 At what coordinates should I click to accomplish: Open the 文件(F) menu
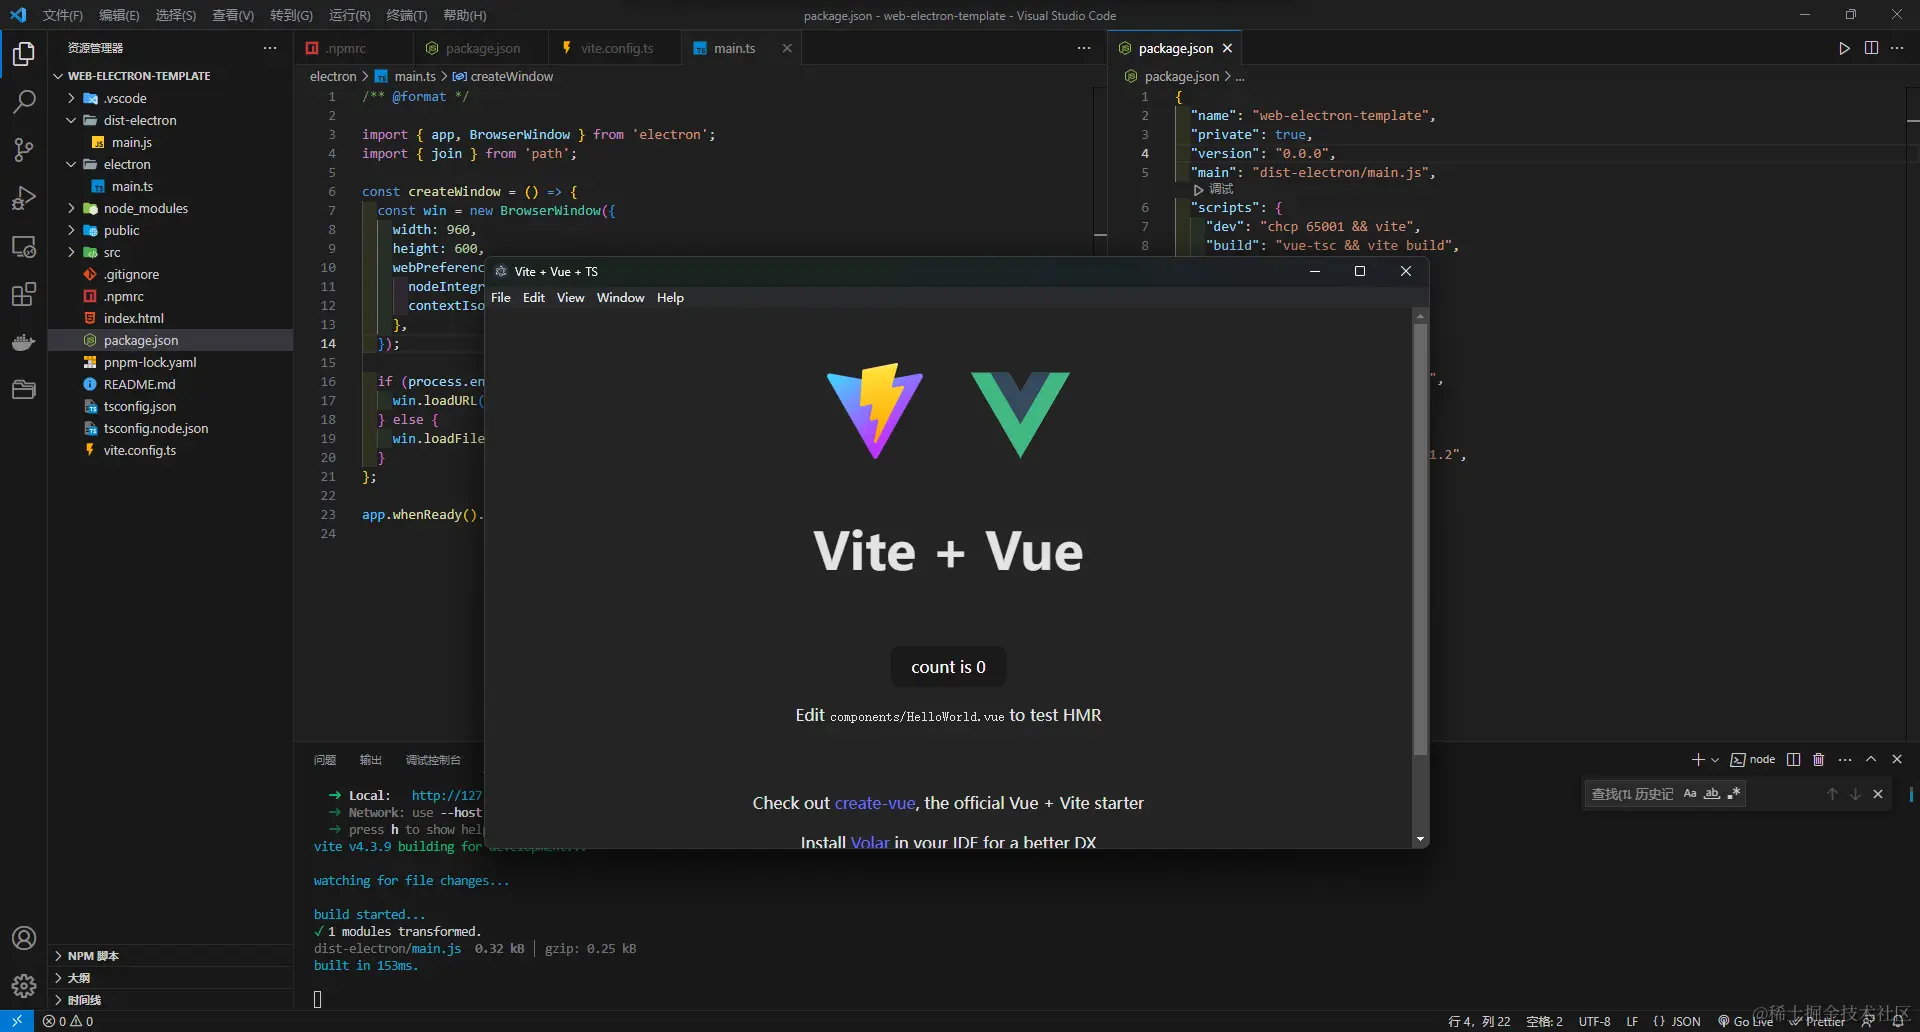pyautogui.click(x=63, y=15)
